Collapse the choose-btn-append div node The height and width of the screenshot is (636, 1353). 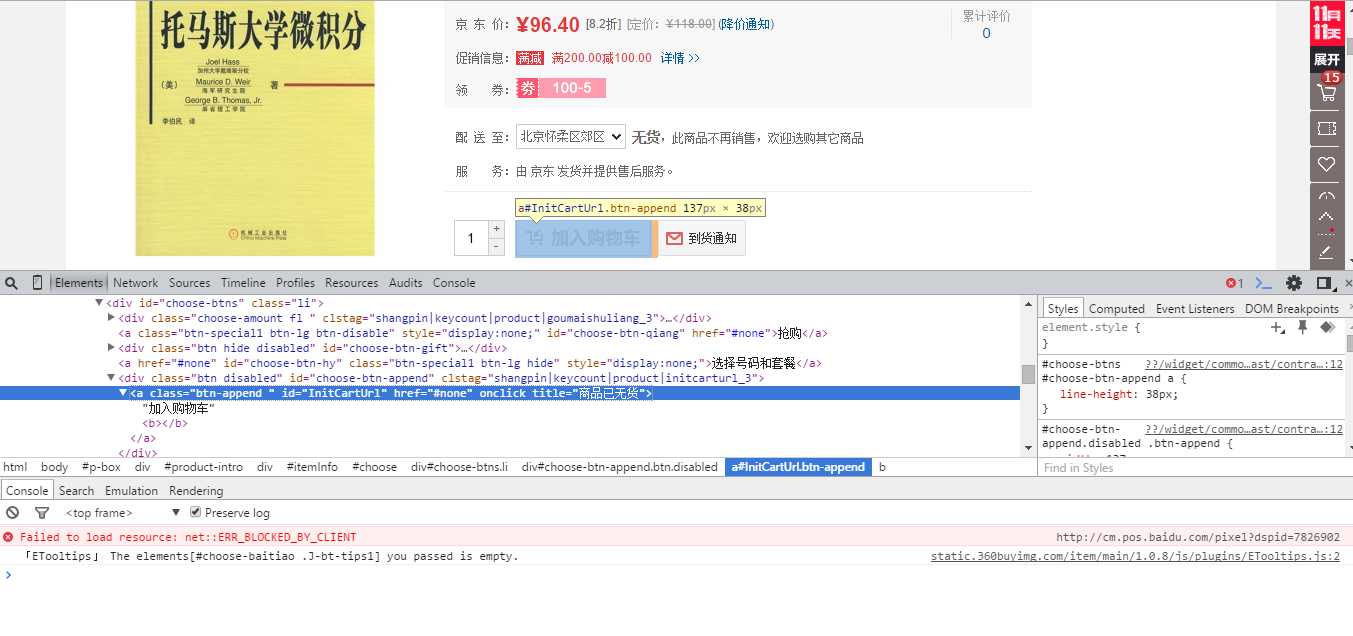click(x=111, y=378)
